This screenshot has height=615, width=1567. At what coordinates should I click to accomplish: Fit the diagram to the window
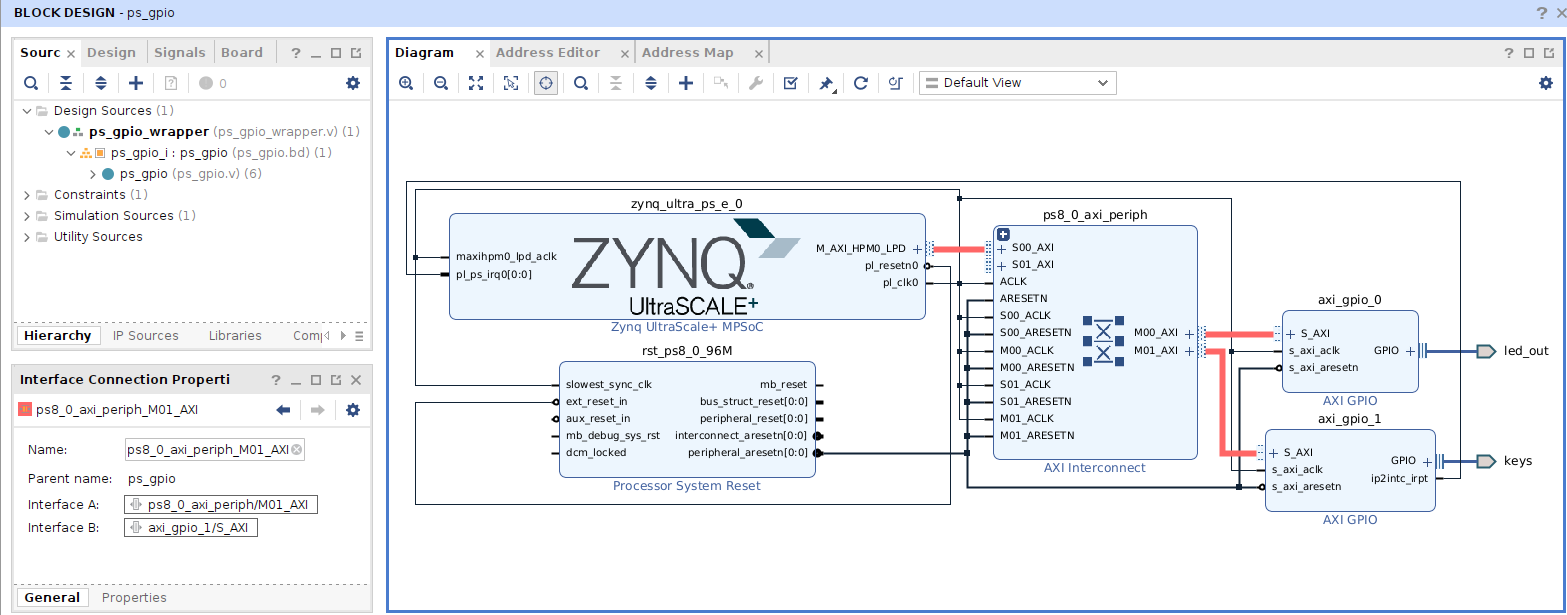click(476, 83)
